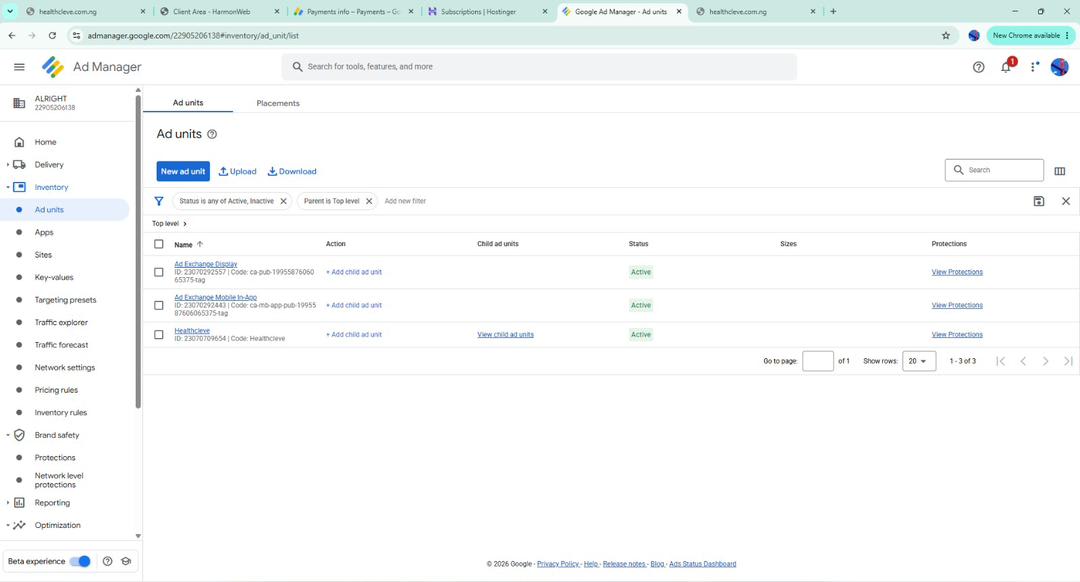
Task: Clear all filters with the X icon
Action: (1066, 201)
